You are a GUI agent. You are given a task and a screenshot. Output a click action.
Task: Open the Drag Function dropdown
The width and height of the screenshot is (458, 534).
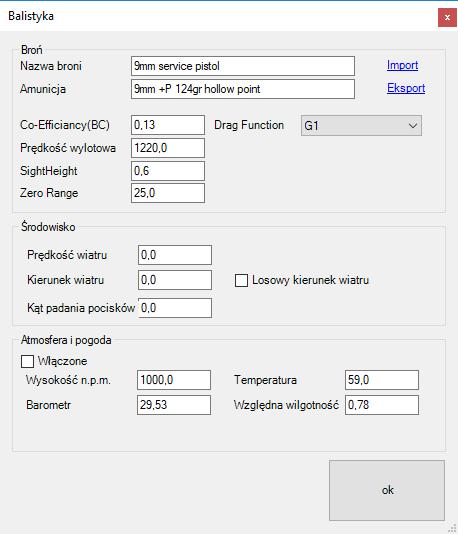tap(361, 126)
